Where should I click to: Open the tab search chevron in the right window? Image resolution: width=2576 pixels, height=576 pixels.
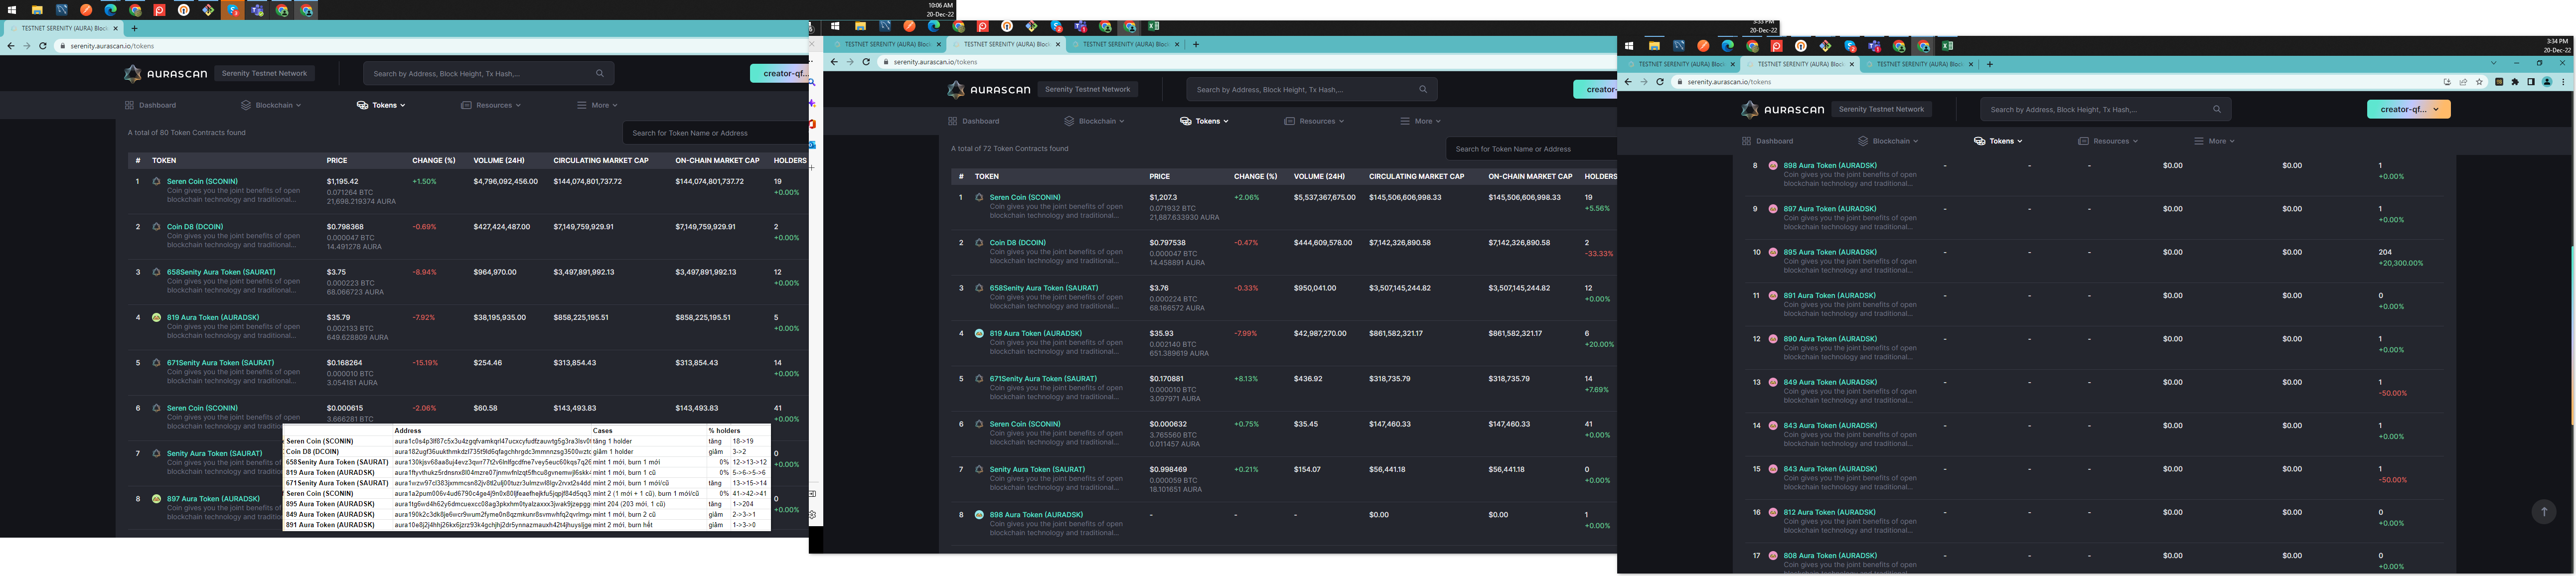click(x=2493, y=64)
